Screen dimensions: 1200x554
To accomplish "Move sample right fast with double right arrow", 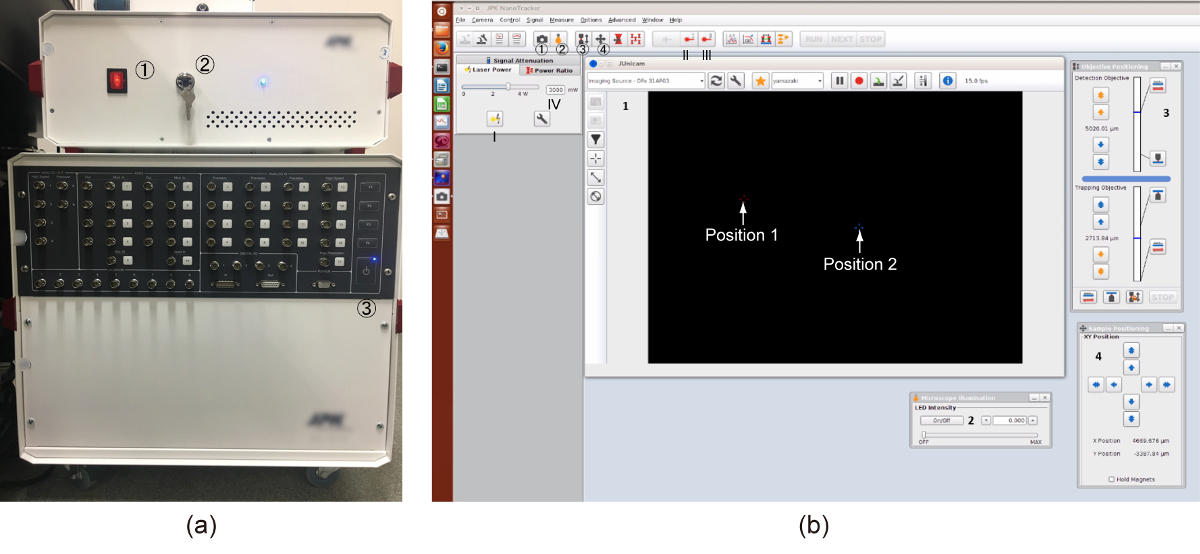I will (x=1166, y=384).
